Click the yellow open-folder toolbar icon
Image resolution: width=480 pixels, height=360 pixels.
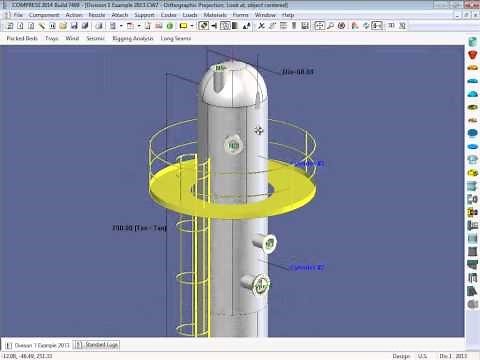pyautogui.click(x=63, y=26)
